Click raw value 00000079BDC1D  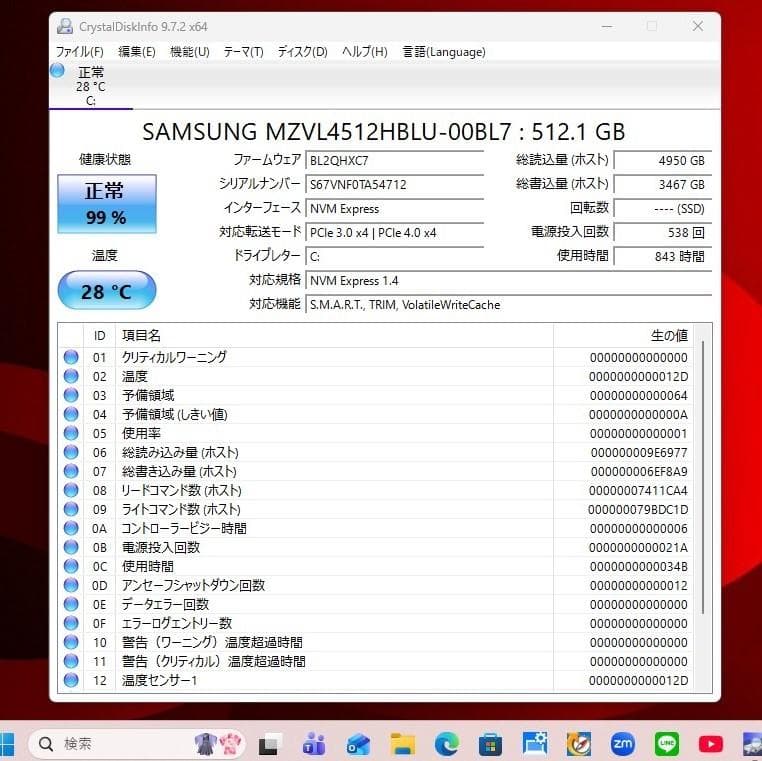(638, 509)
